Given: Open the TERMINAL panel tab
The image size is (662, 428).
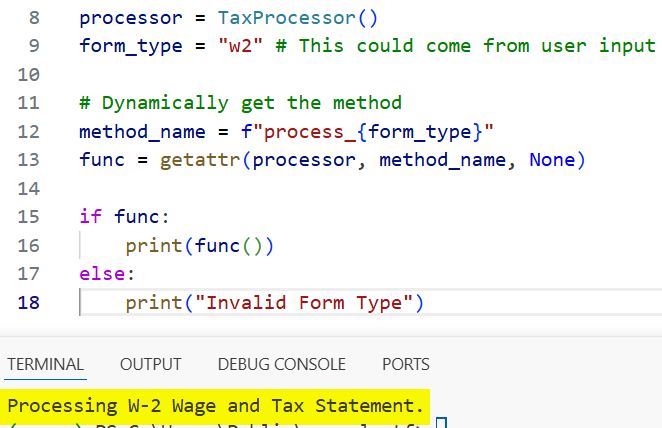Looking at the screenshot, I should [x=45, y=364].
